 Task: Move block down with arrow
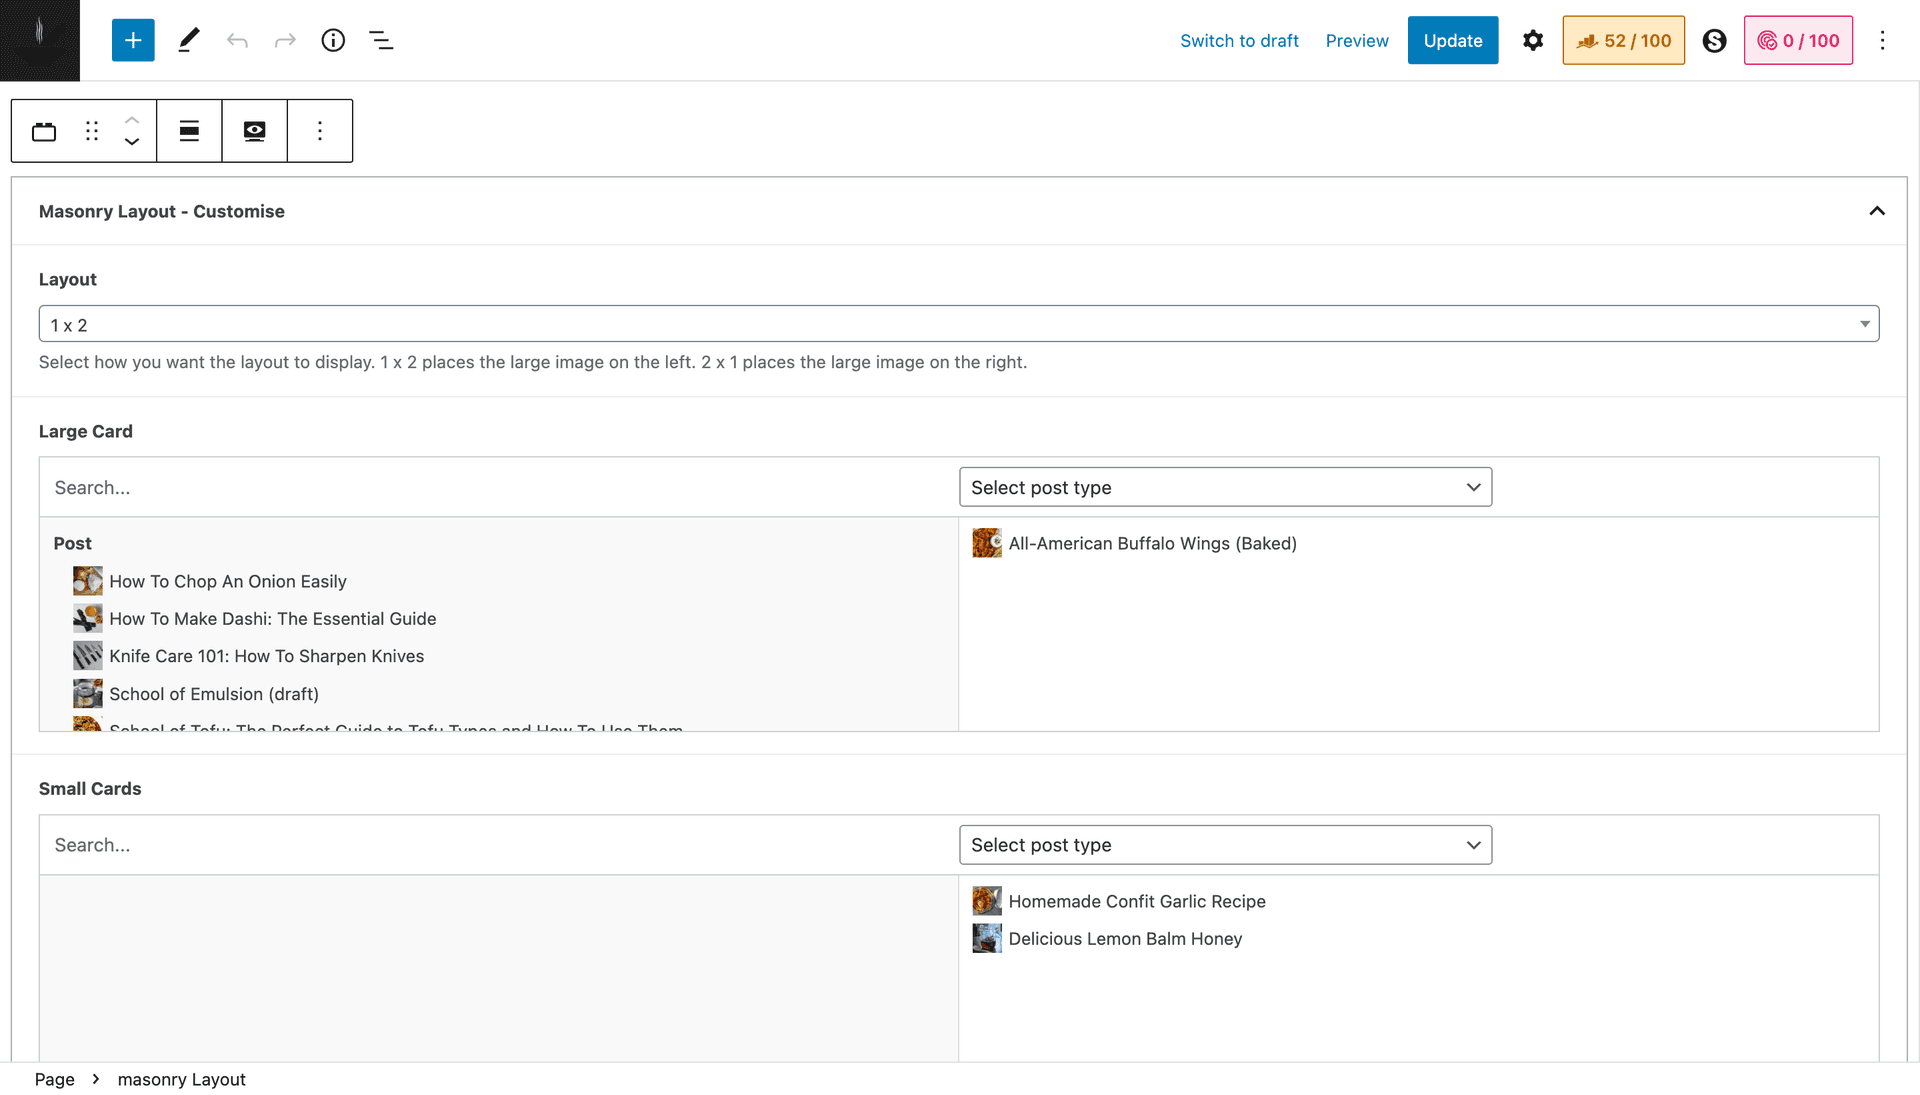(x=132, y=143)
